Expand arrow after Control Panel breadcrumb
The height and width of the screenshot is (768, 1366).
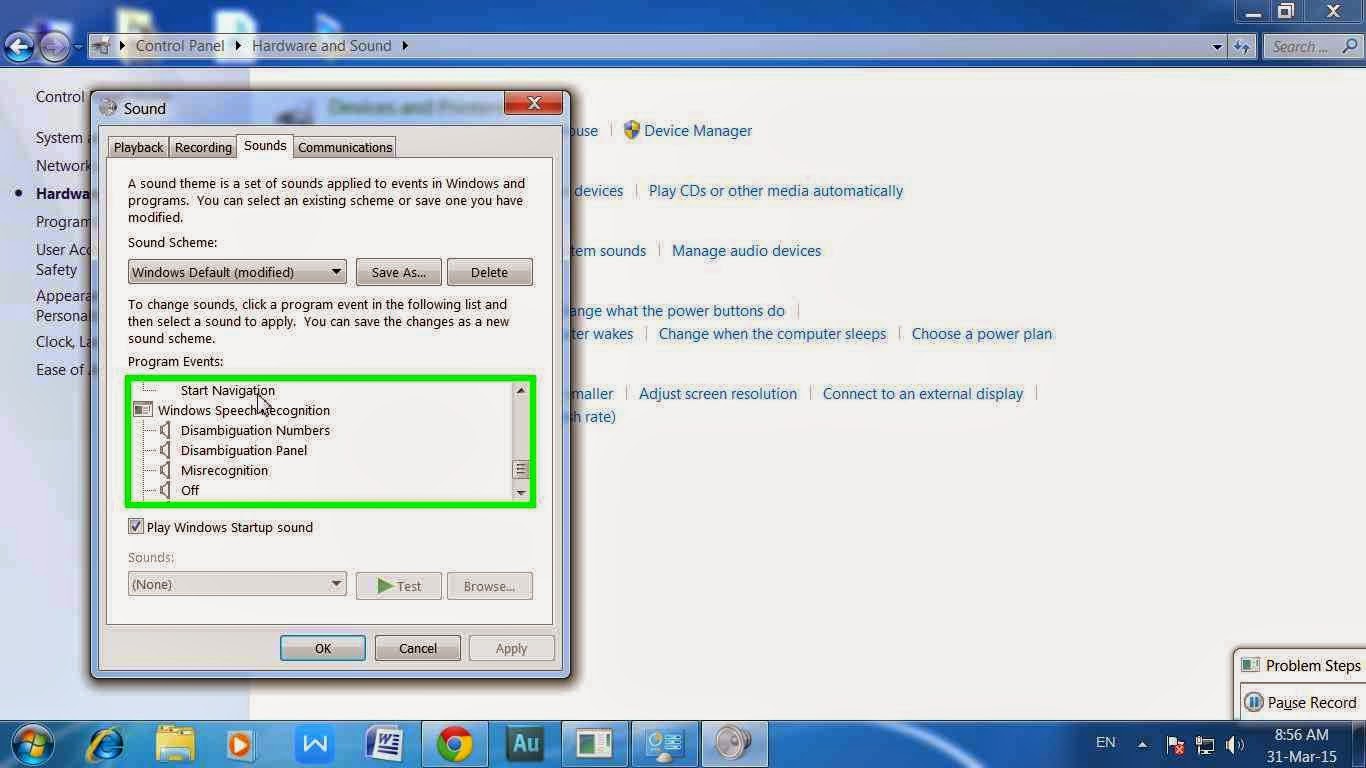(x=238, y=46)
